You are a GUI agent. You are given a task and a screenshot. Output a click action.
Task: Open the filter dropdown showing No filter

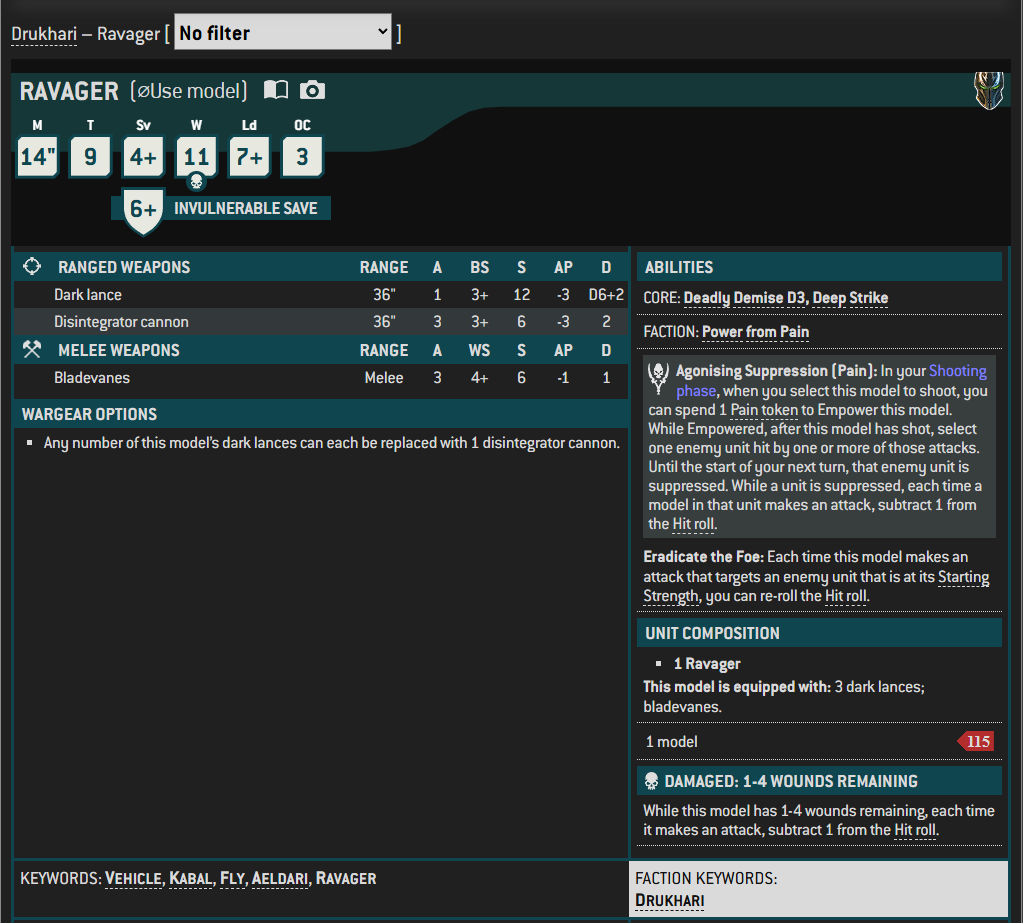point(282,32)
